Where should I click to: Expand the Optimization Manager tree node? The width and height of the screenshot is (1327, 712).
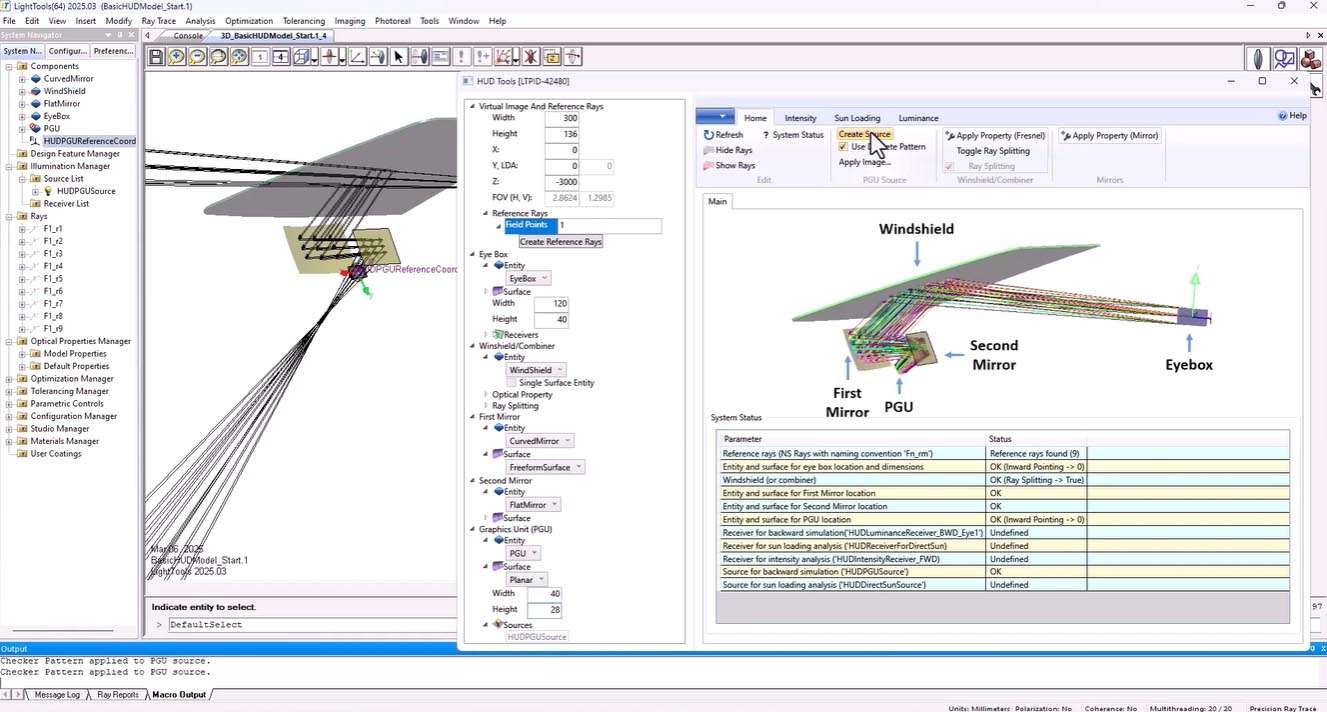pyautogui.click(x=10, y=379)
